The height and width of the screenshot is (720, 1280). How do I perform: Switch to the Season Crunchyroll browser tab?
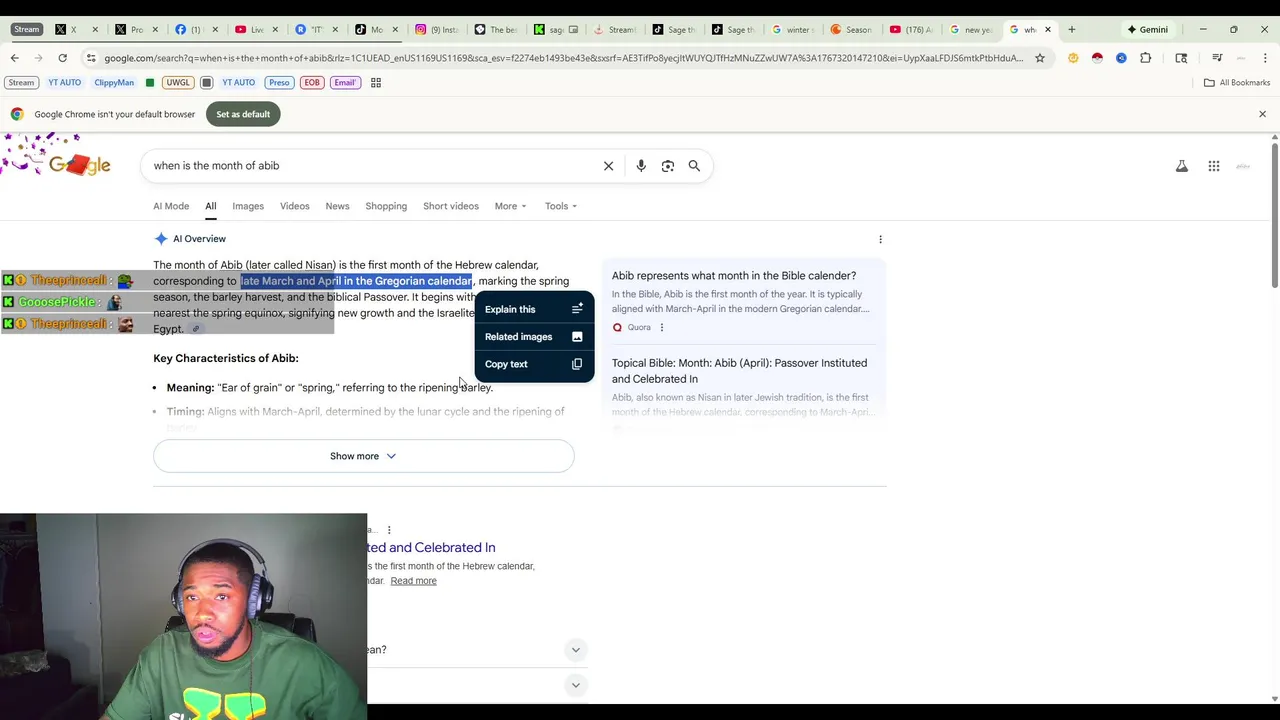coord(853,29)
